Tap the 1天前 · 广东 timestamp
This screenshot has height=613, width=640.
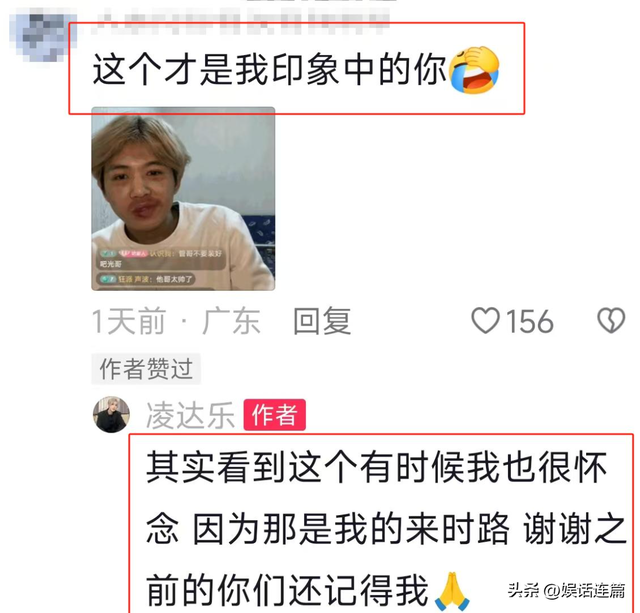[x=176, y=321]
